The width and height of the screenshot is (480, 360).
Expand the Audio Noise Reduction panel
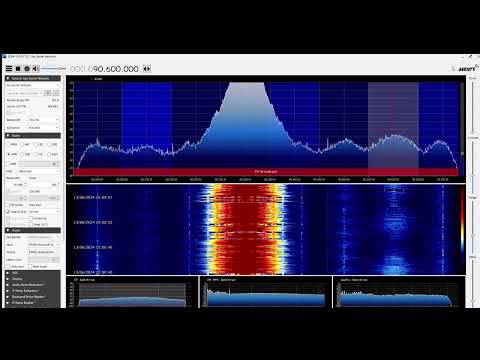pos(33,285)
